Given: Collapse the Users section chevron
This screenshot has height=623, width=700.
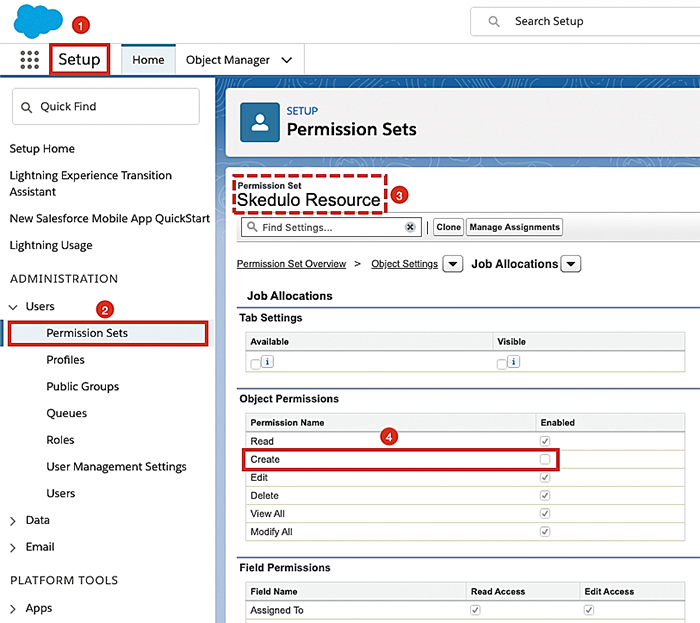Looking at the screenshot, I should (13, 307).
